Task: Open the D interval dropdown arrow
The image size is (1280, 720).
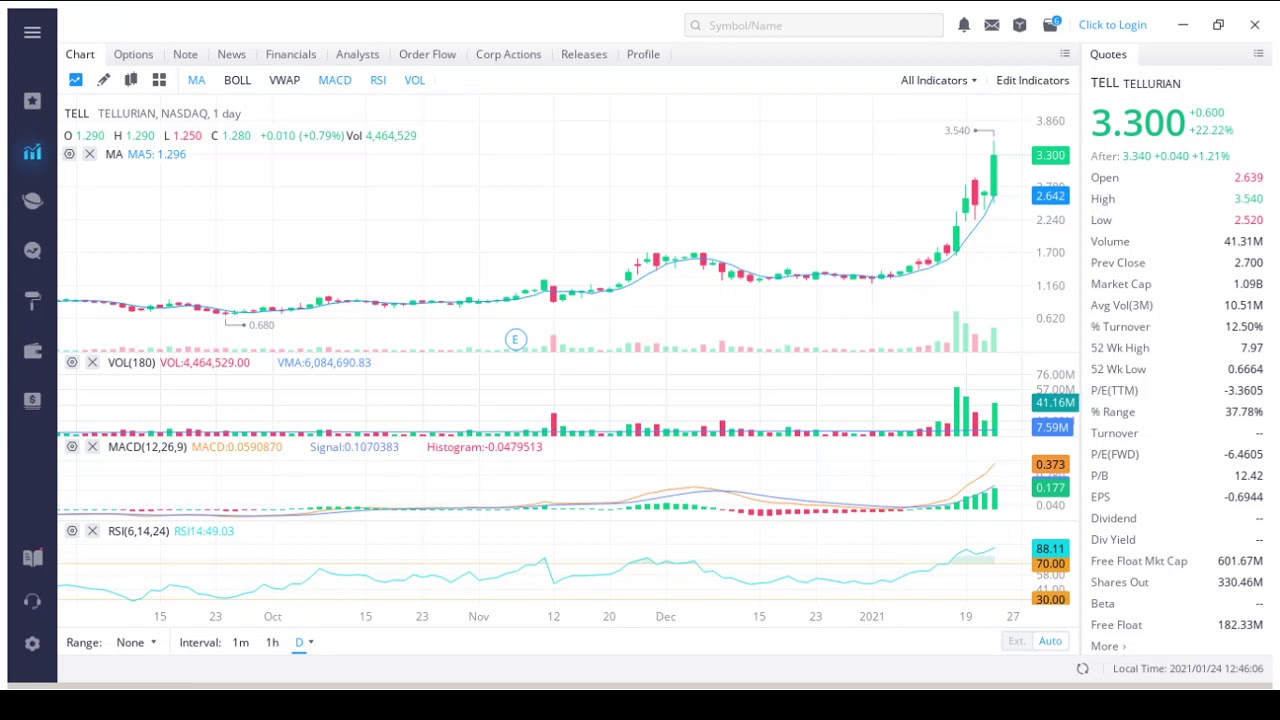Action: pyautogui.click(x=311, y=642)
